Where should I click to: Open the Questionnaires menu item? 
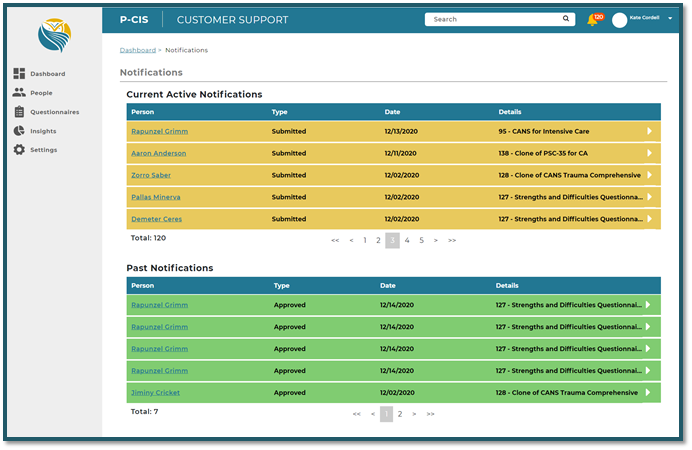tap(54, 112)
